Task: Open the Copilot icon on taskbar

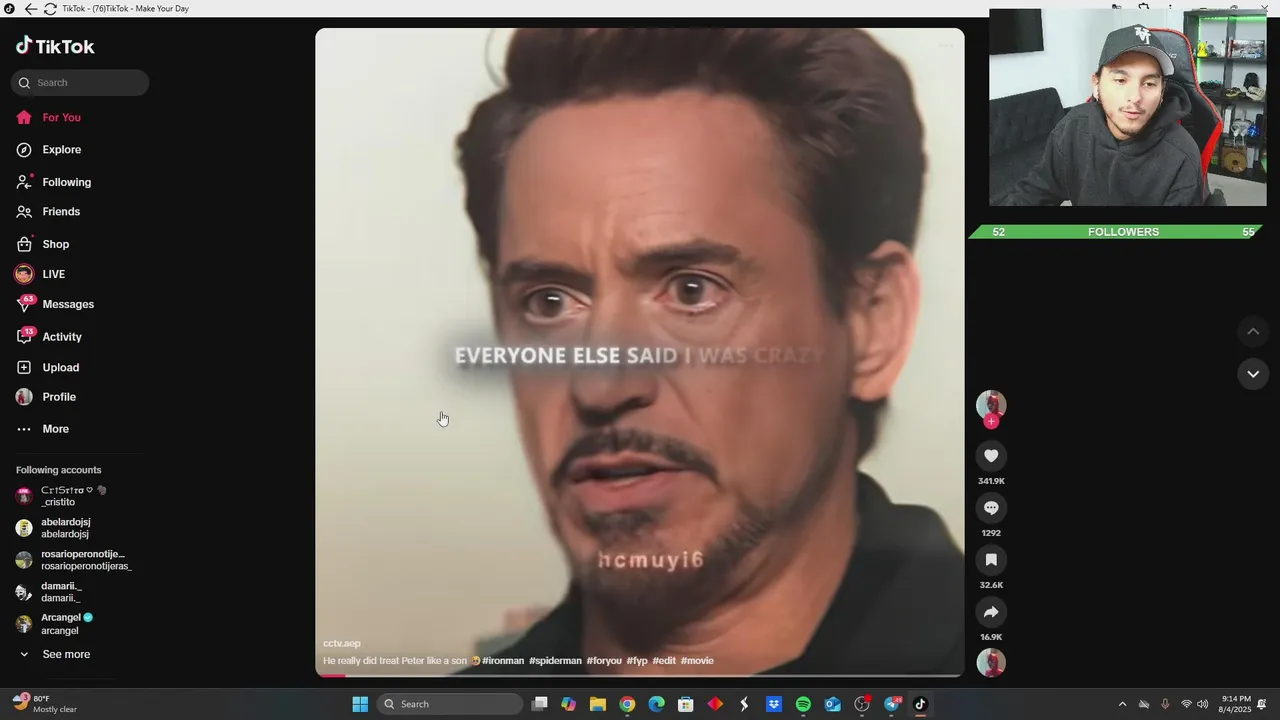Action: point(569,704)
